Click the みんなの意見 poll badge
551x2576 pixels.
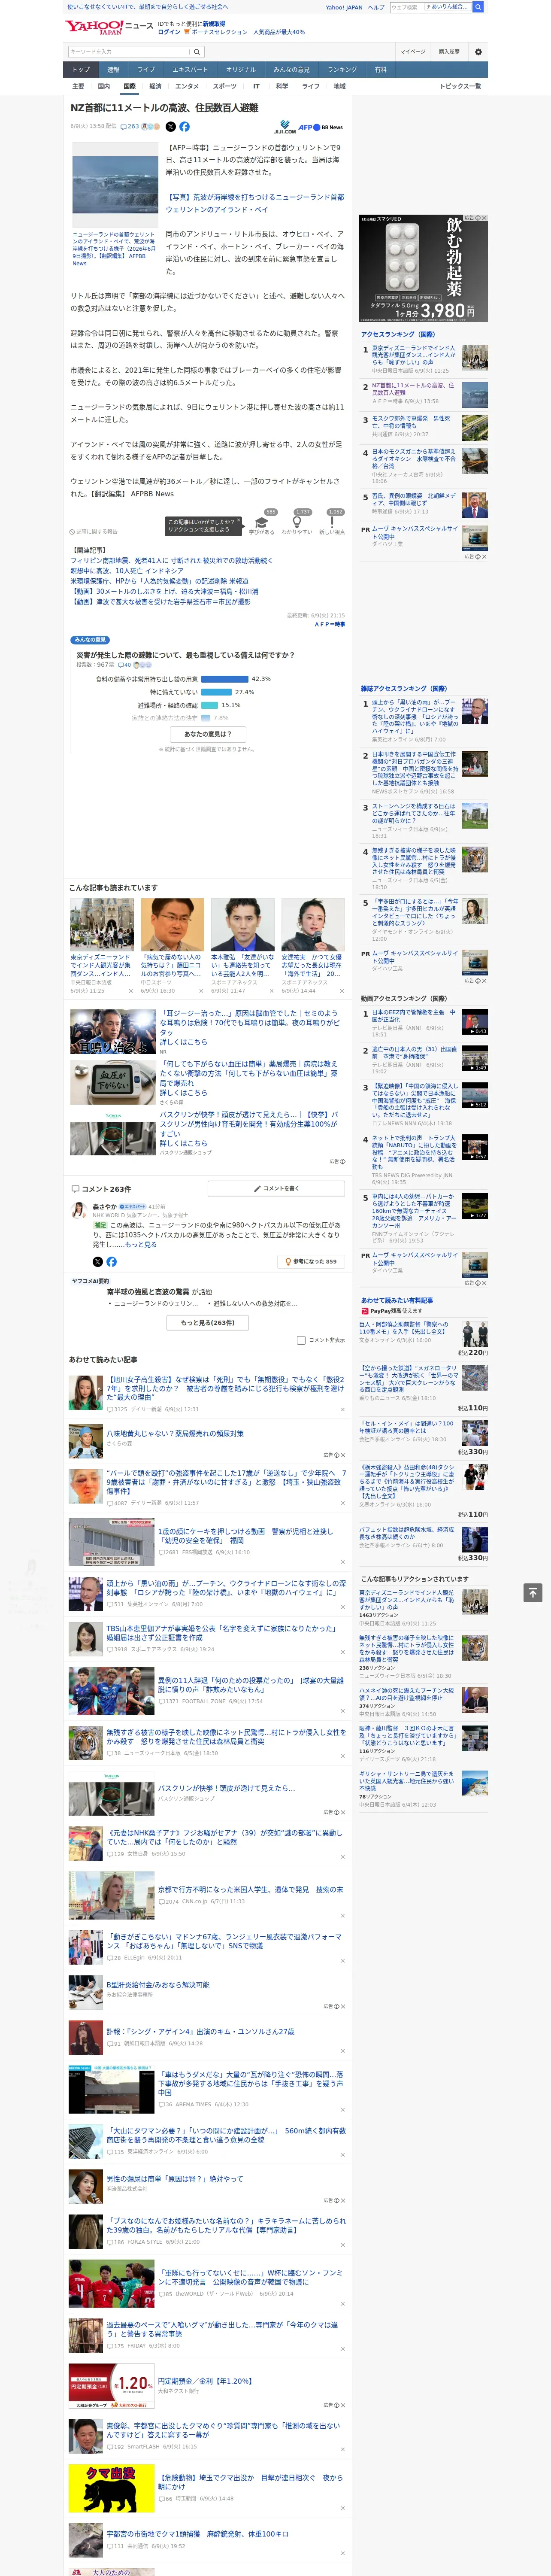coord(90,640)
